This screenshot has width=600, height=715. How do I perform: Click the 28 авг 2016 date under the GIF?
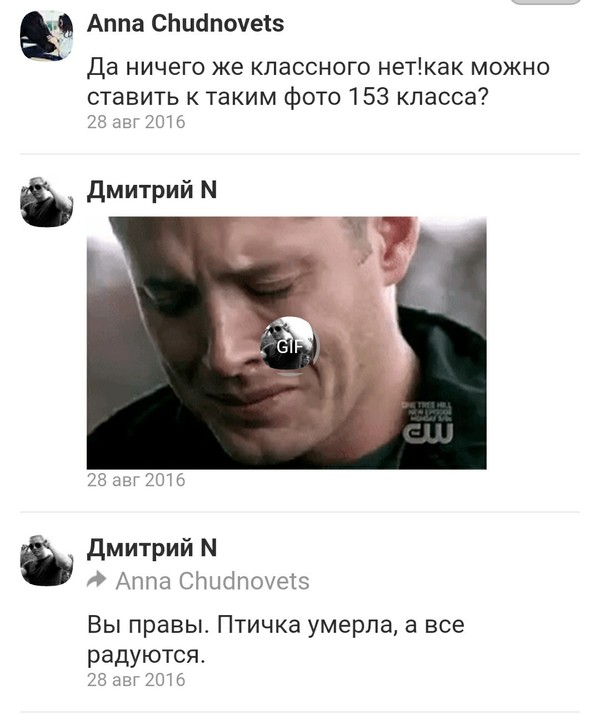(136, 480)
